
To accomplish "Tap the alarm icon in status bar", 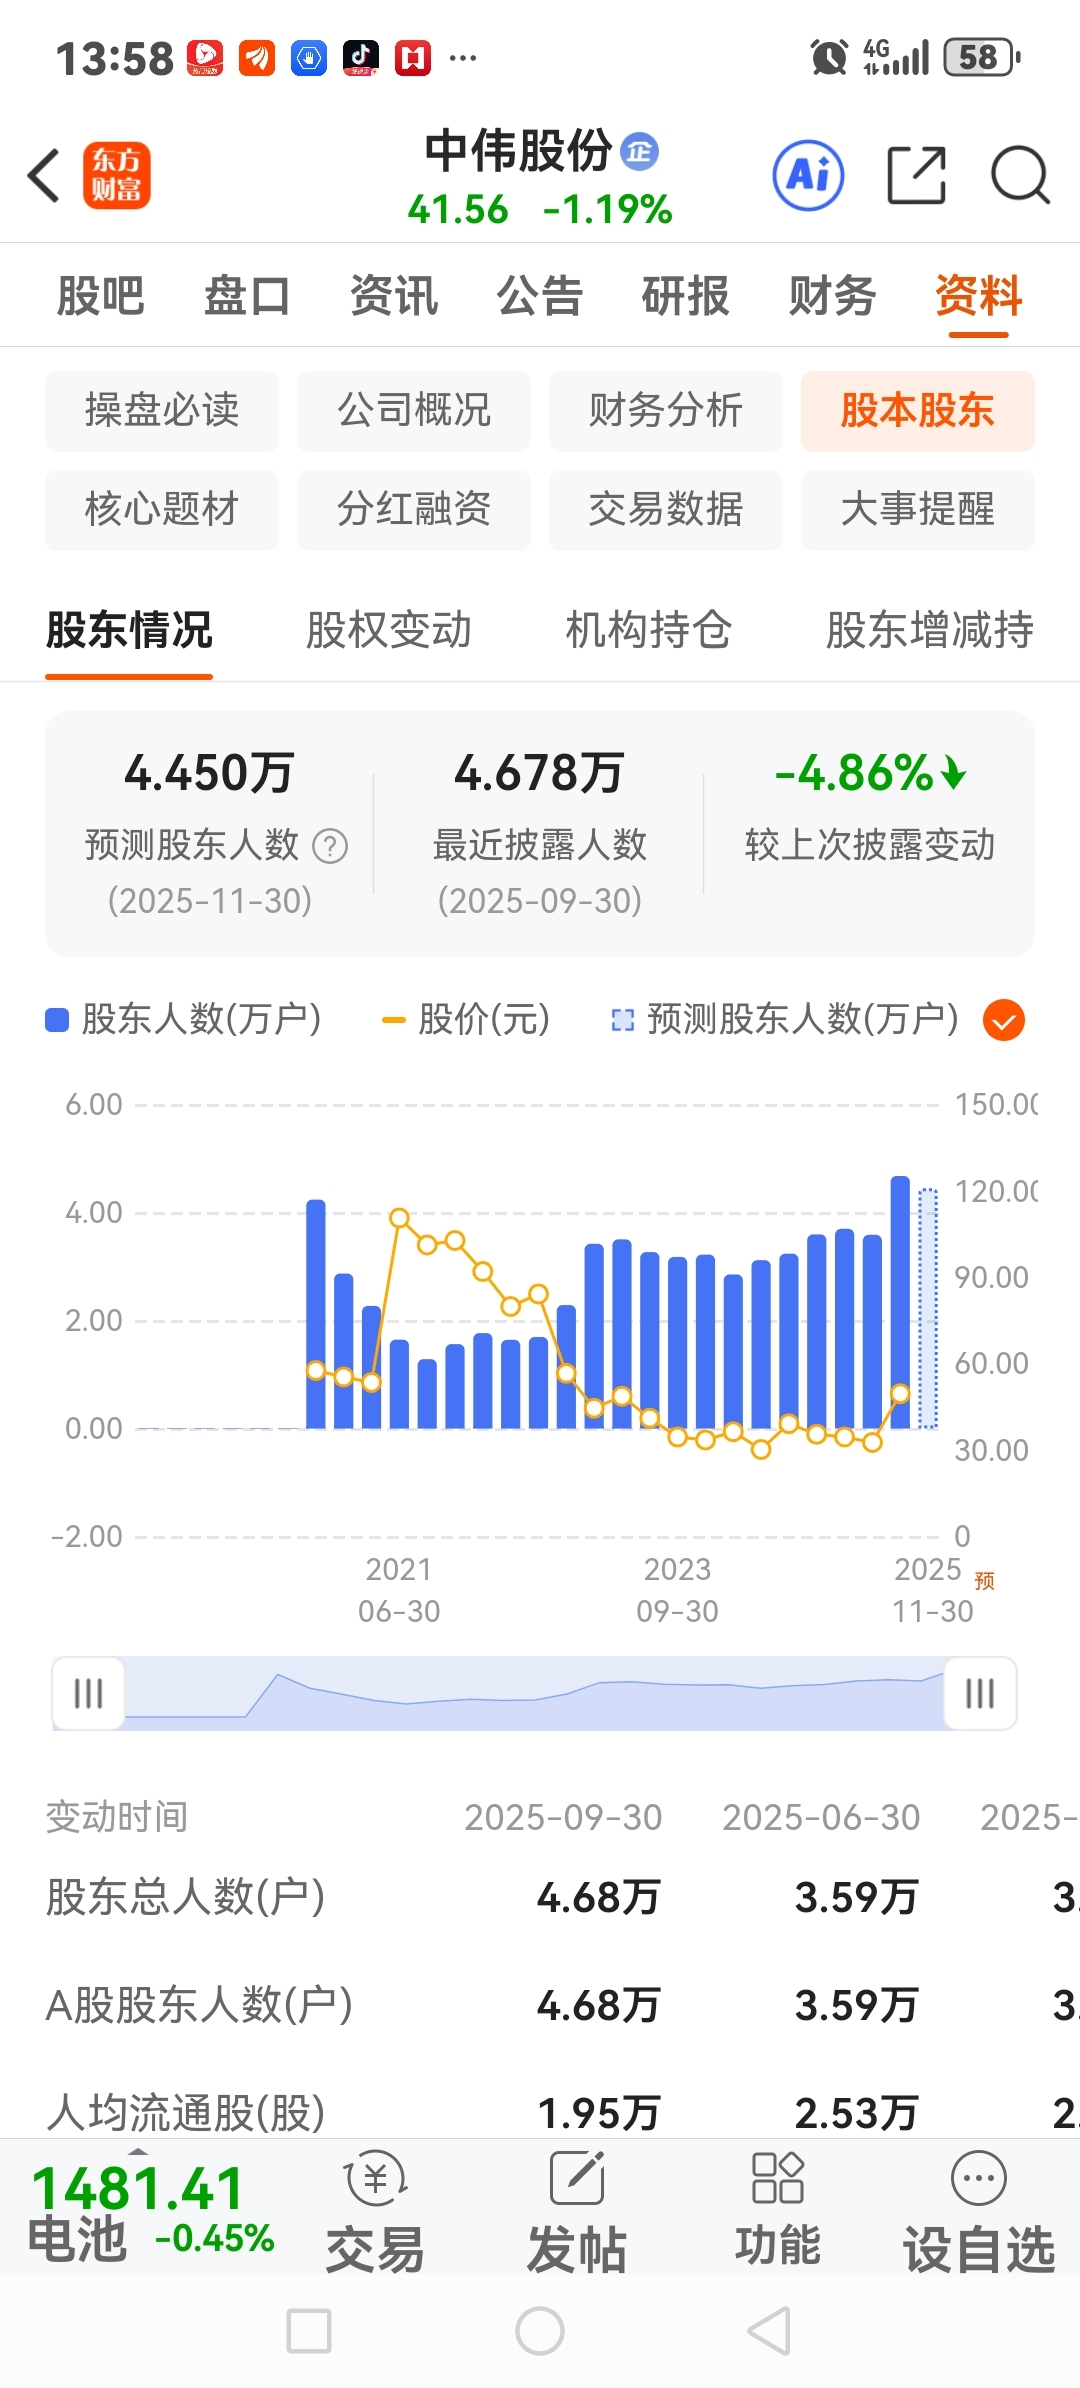I will coord(829,57).
